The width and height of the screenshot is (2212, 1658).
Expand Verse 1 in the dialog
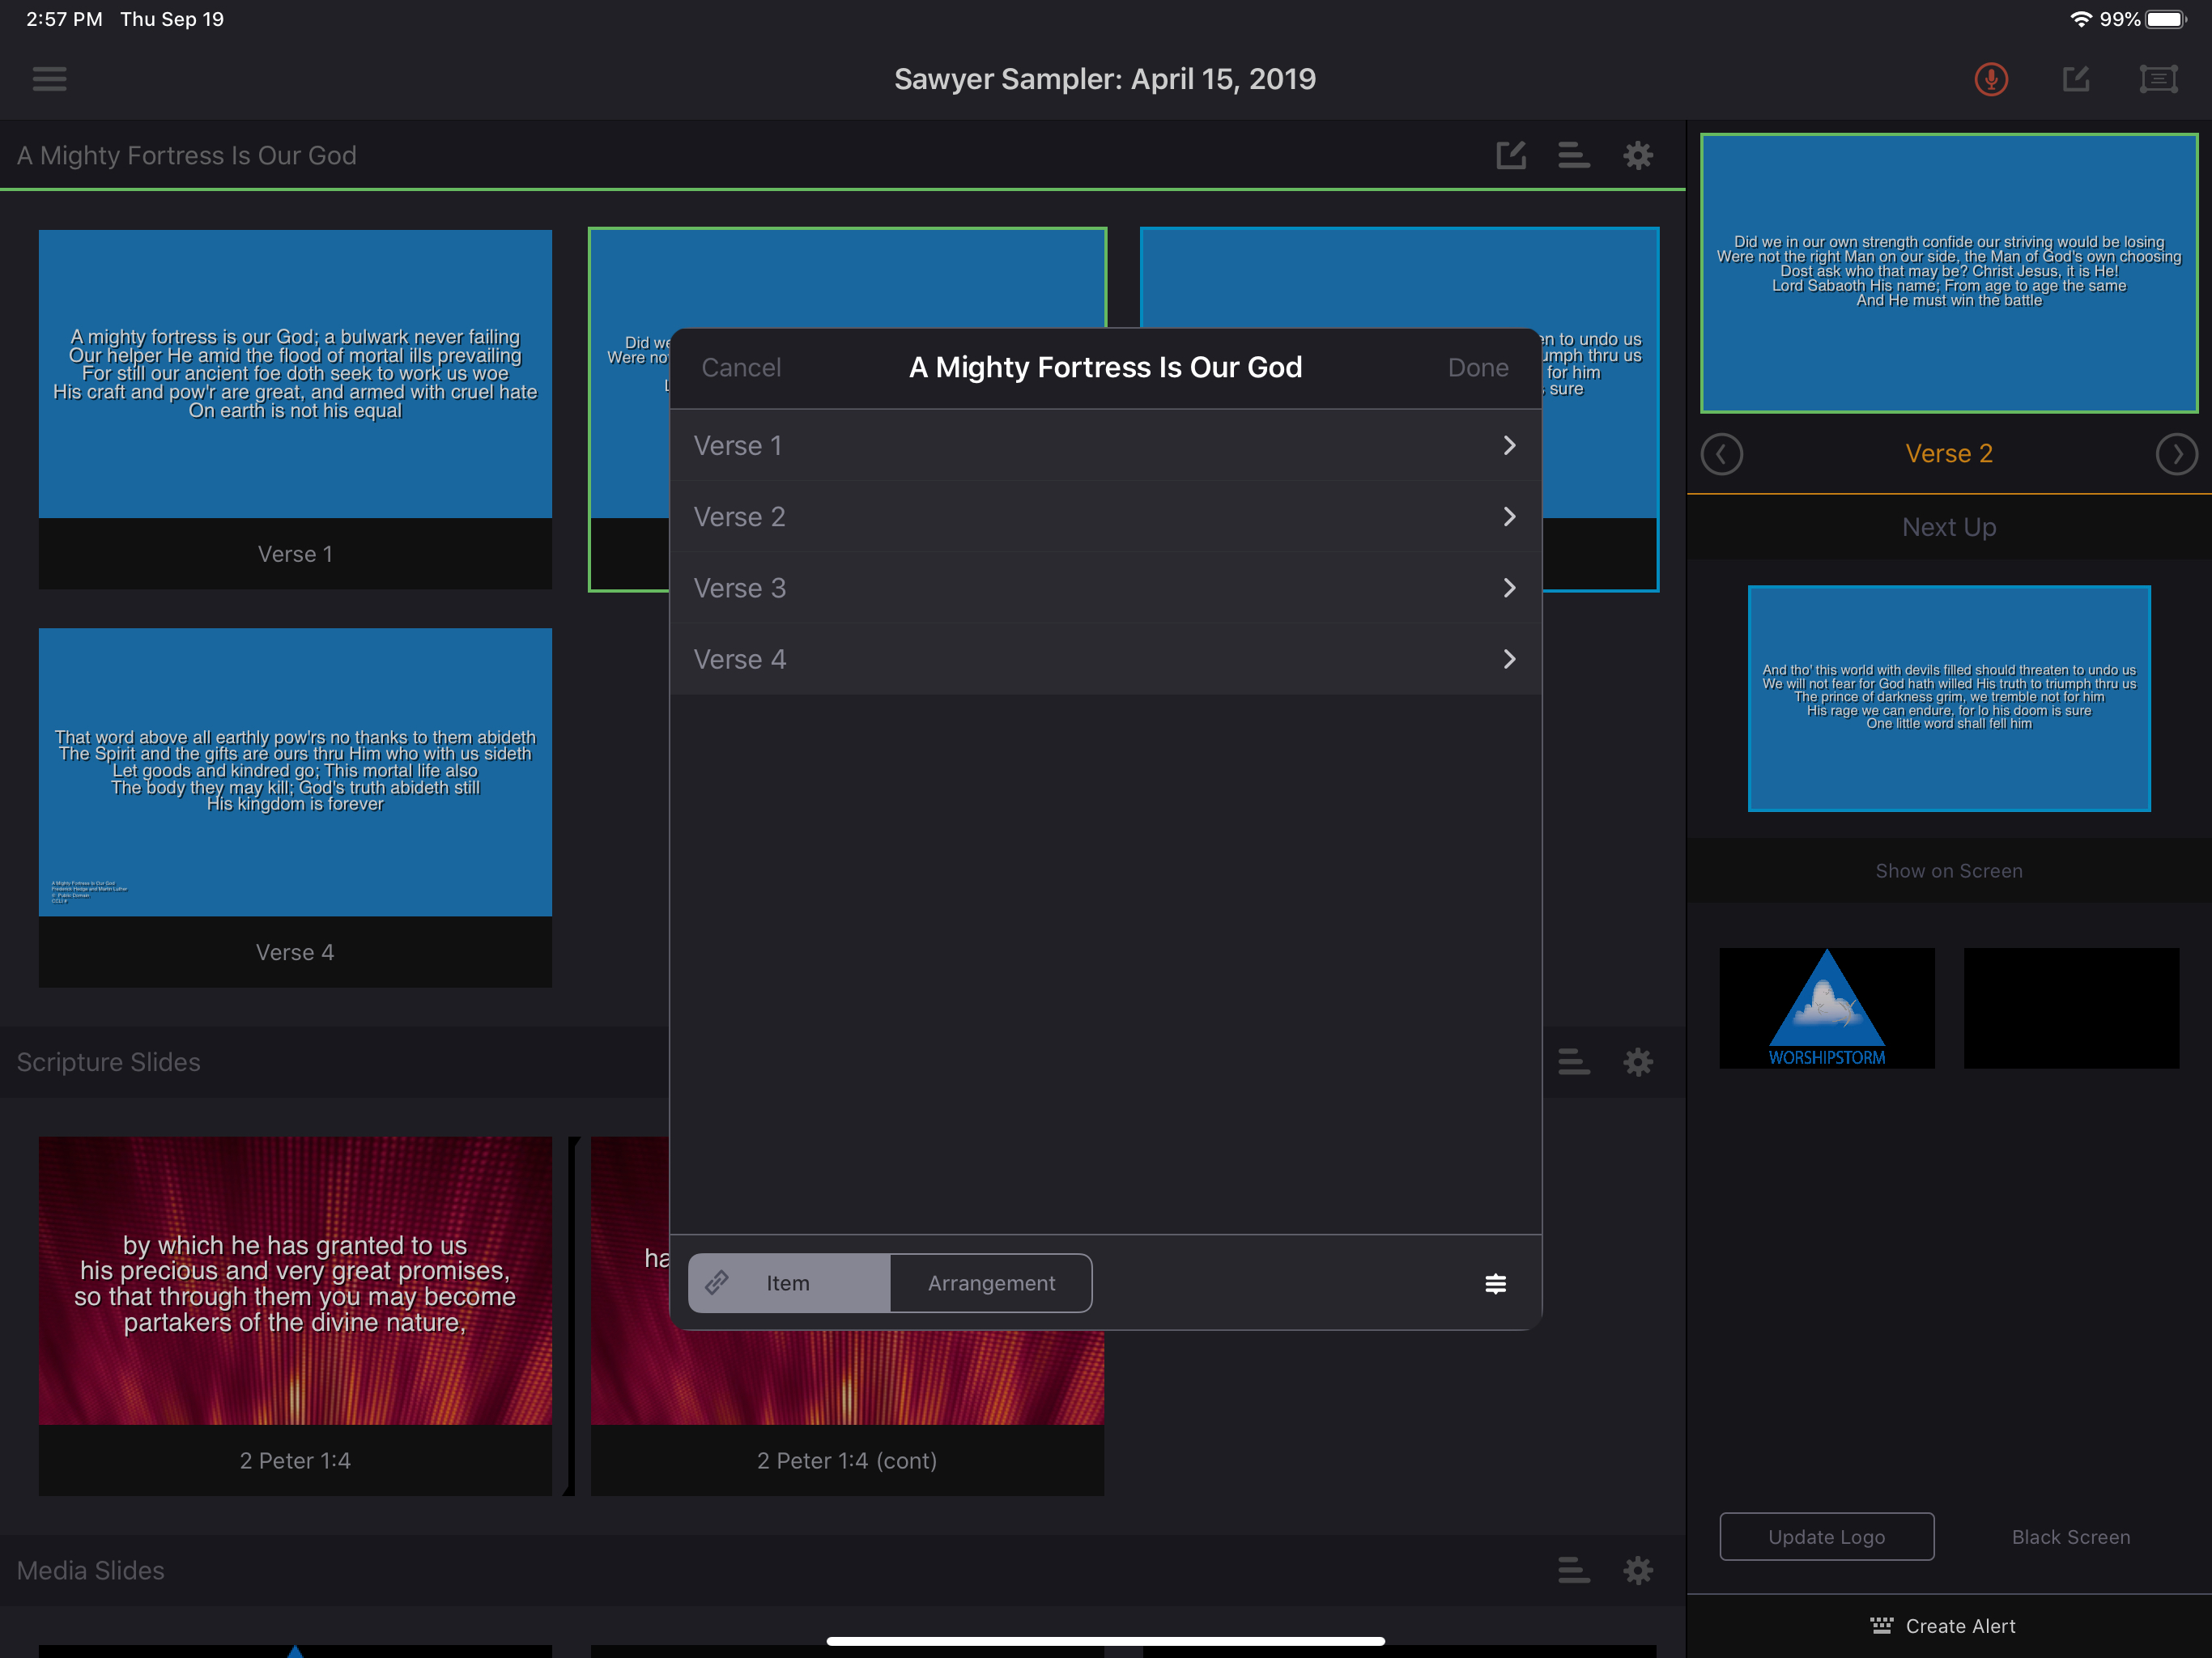point(1105,446)
